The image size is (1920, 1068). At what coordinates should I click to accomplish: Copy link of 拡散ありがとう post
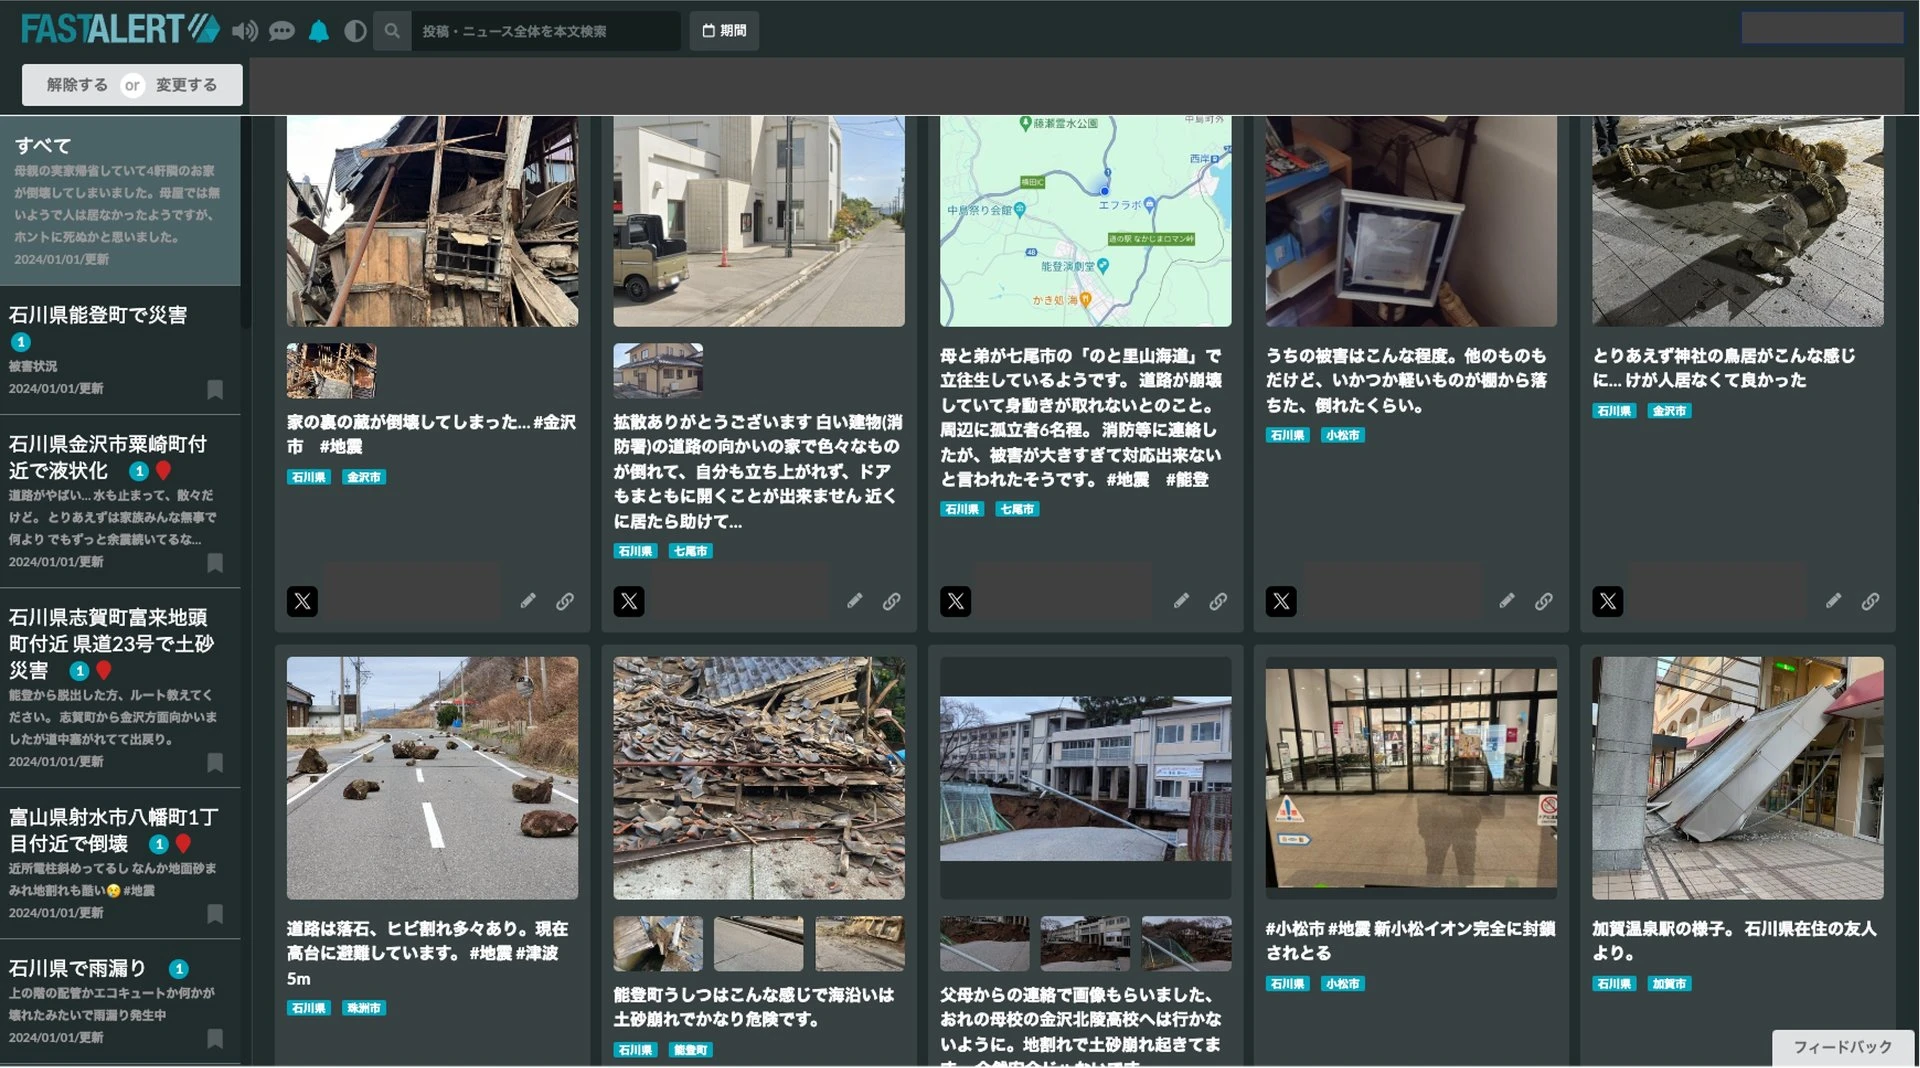coord(891,601)
